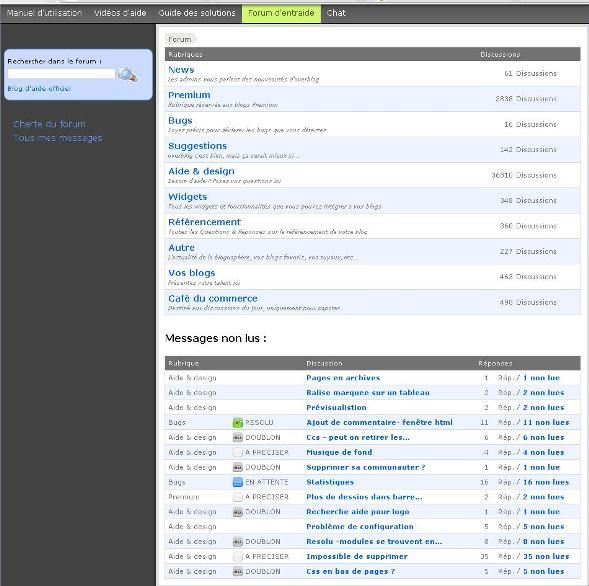Open the Forum d'entraide tab

(281, 13)
